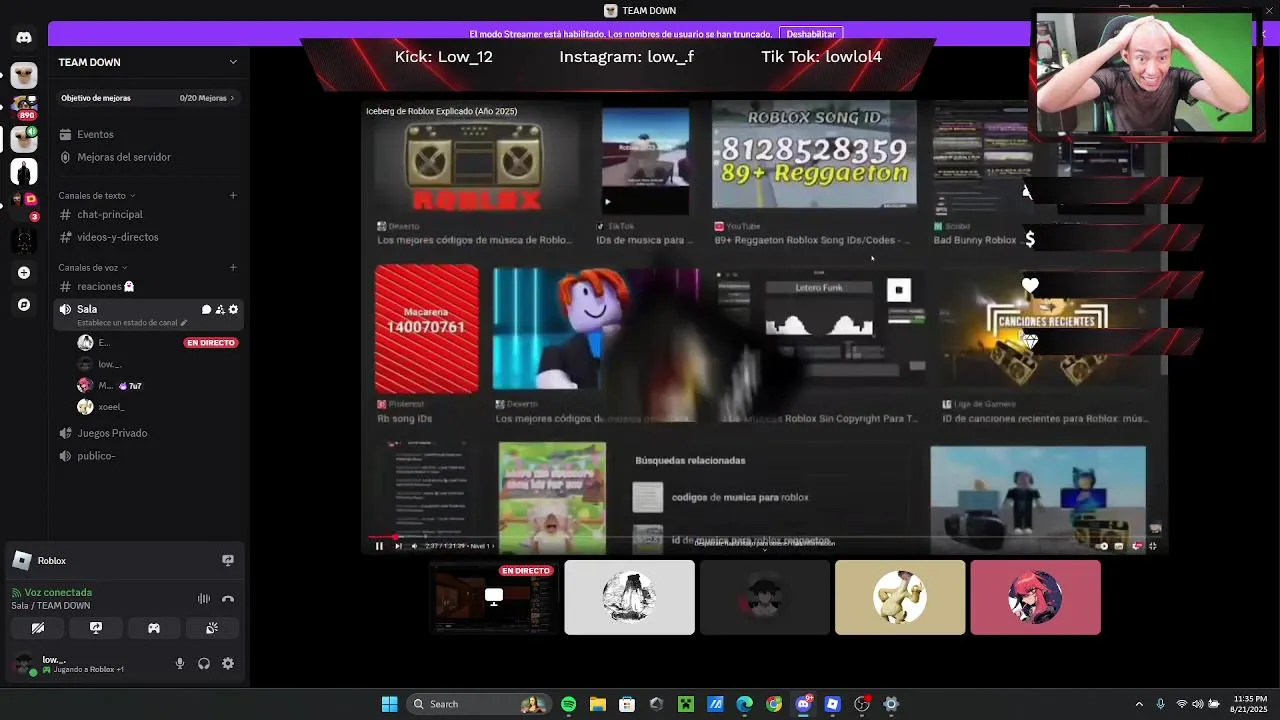Mute microphone in user panel
Image resolution: width=1280 pixels, height=720 pixels.
point(180,663)
